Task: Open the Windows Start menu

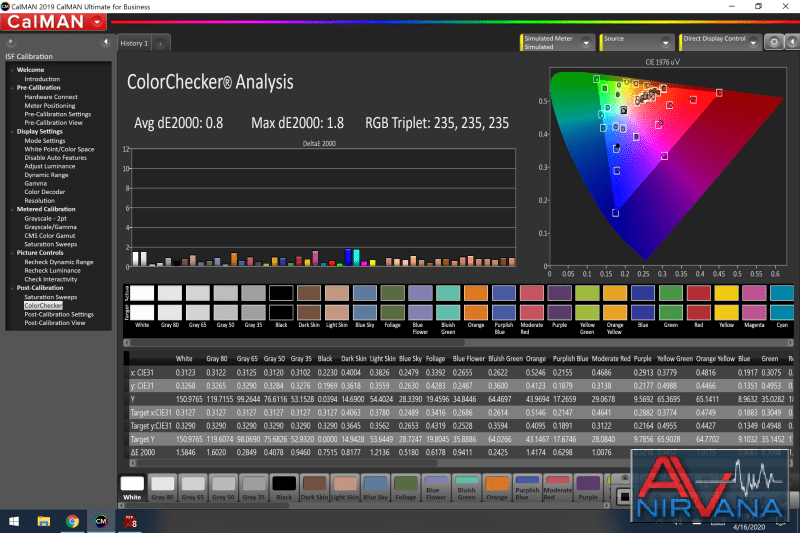Action: tap(14, 521)
